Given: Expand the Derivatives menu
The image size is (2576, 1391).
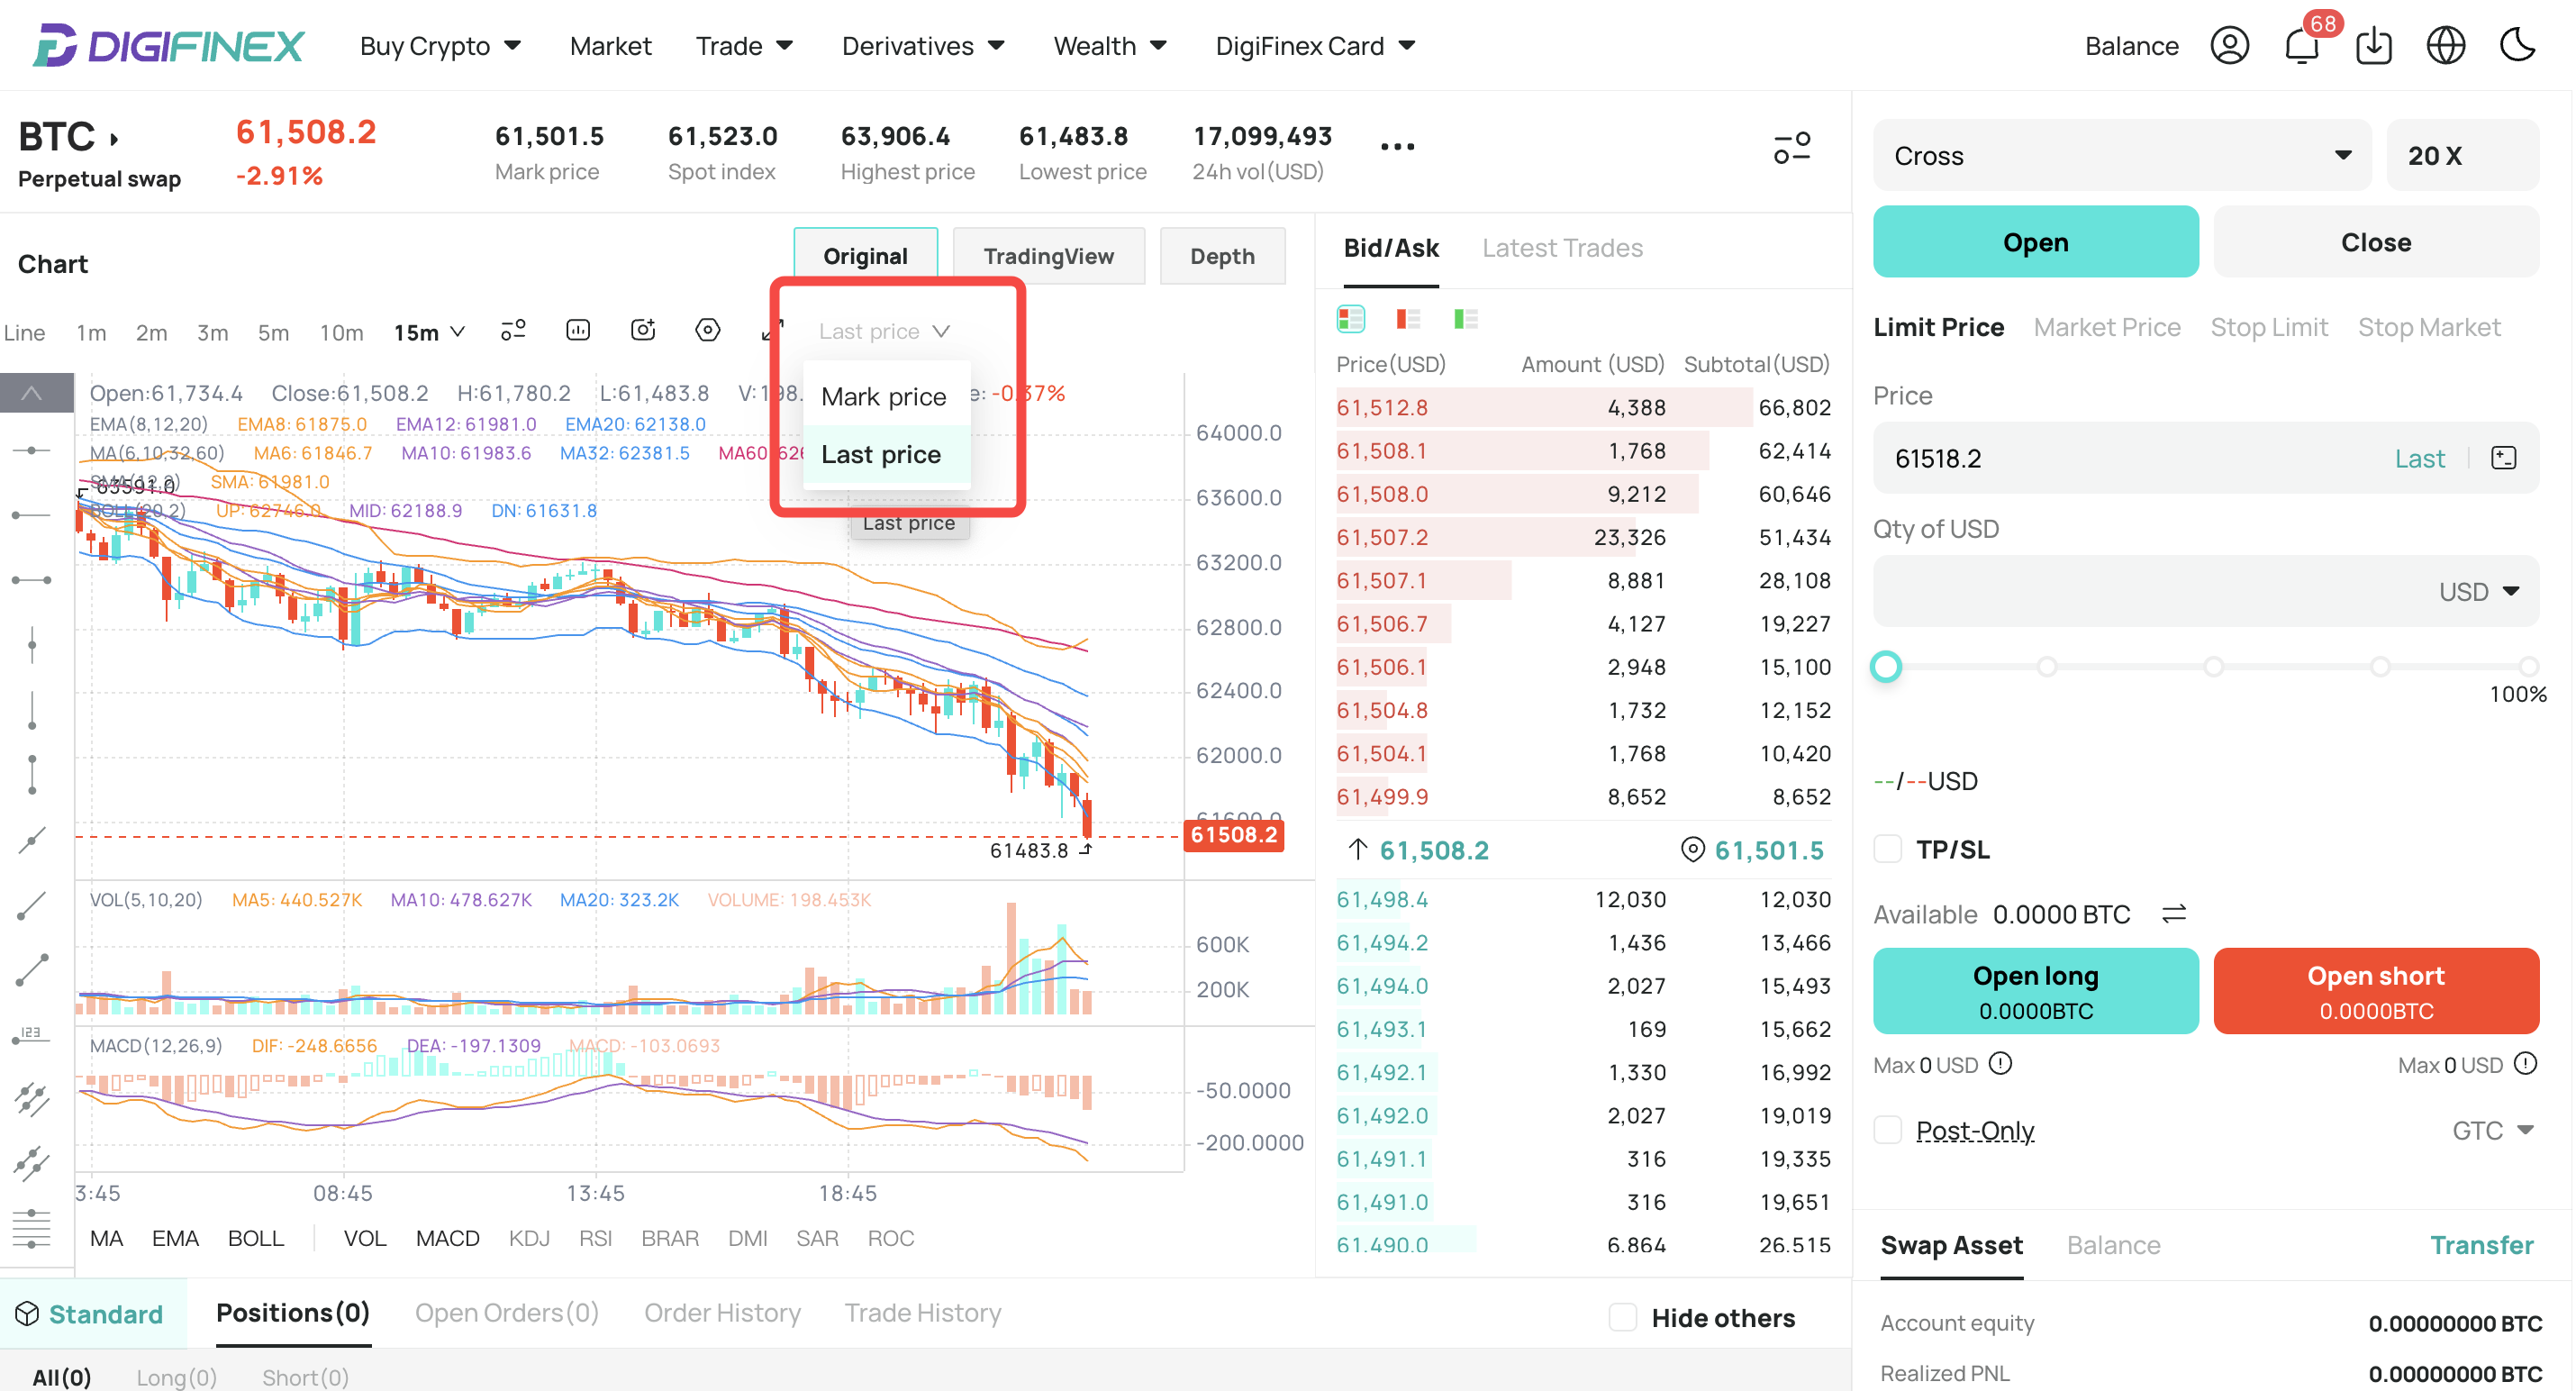Looking at the screenshot, I should click(x=923, y=46).
